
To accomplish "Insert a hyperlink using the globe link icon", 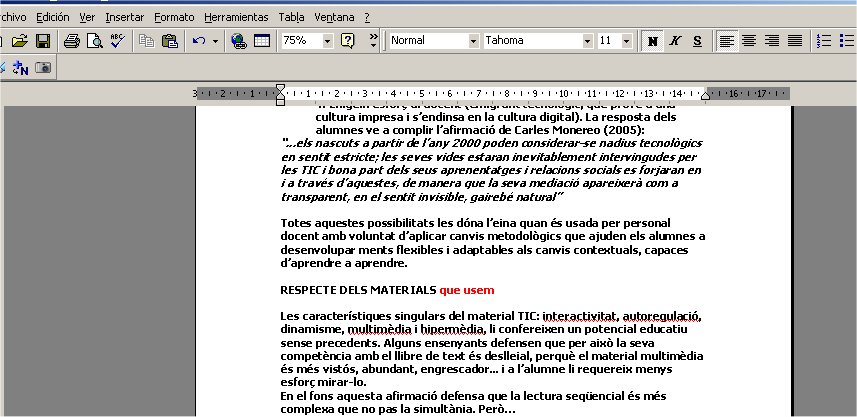I will 239,41.
